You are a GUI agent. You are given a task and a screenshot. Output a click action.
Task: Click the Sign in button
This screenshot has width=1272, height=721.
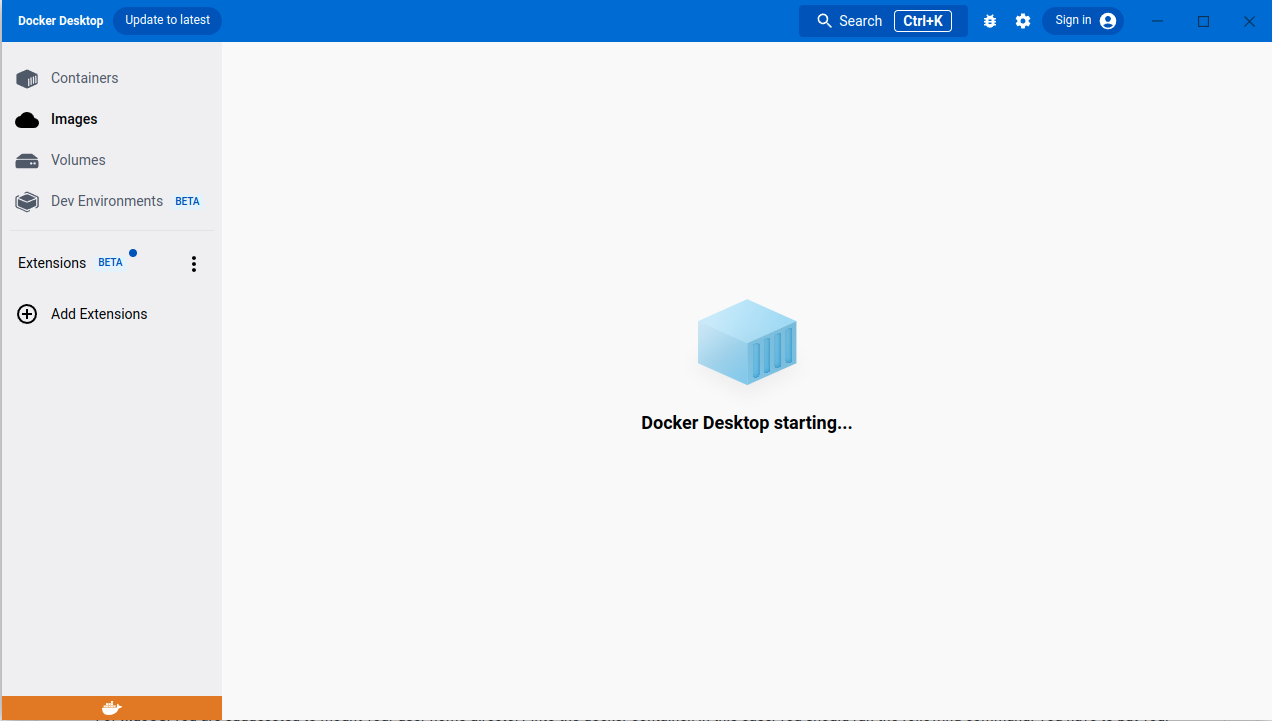point(1083,21)
